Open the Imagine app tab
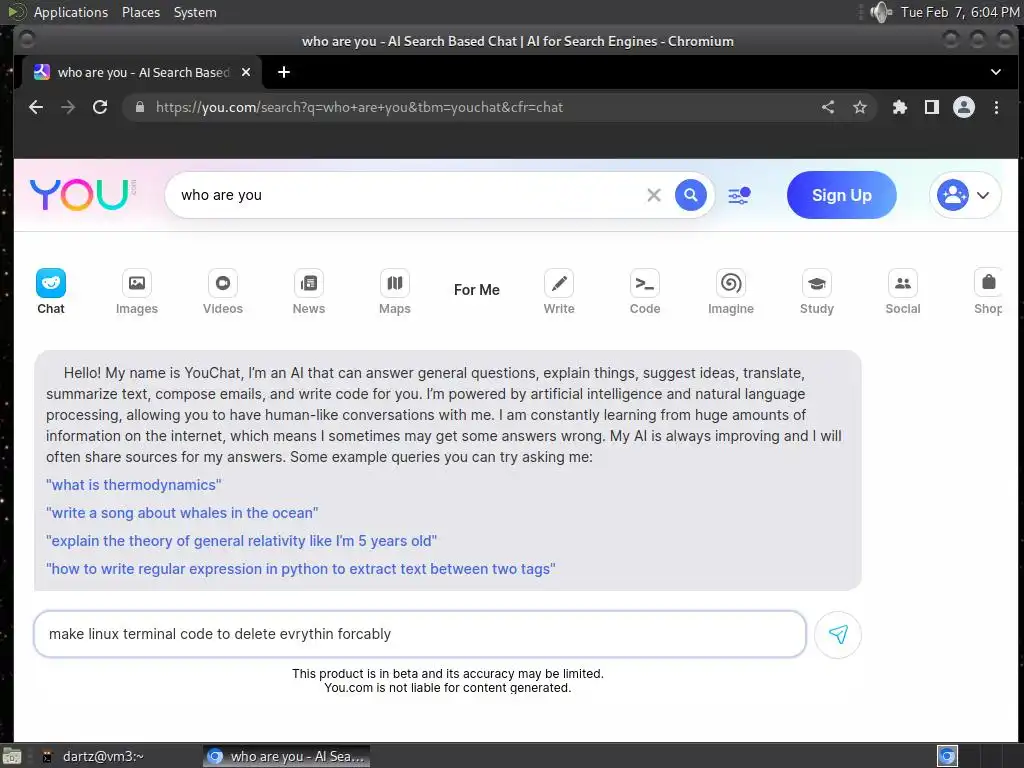This screenshot has height=768, width=1024. [x=731, y=292]
